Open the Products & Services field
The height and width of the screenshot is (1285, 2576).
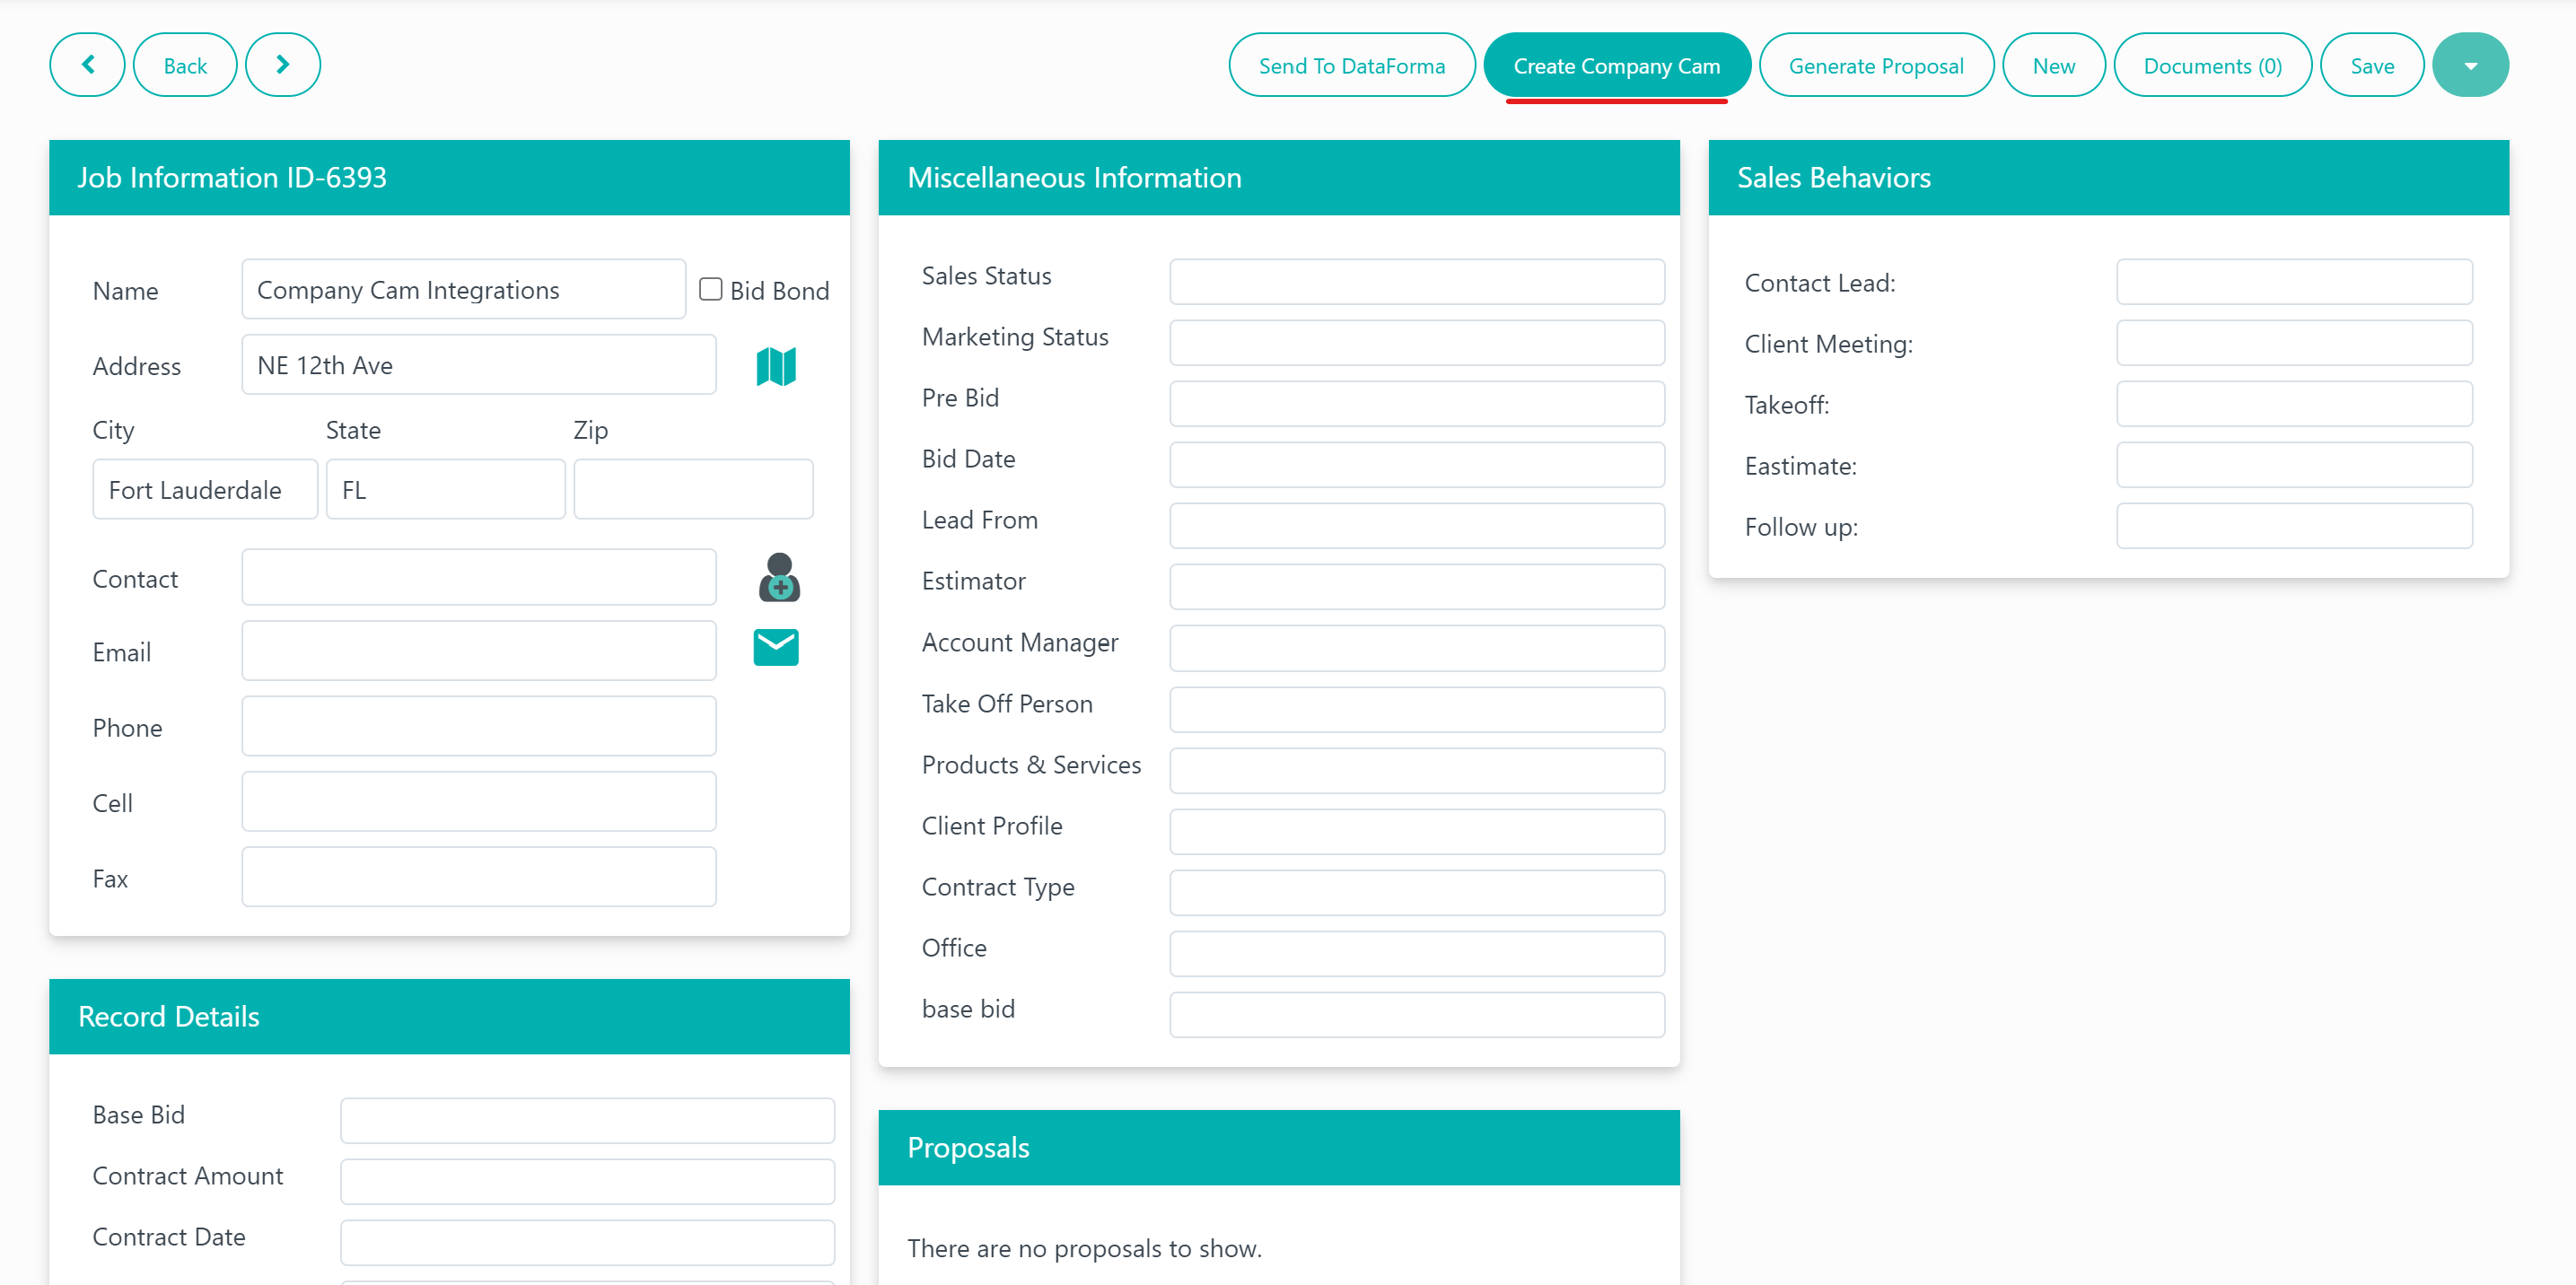[1416, 770]
